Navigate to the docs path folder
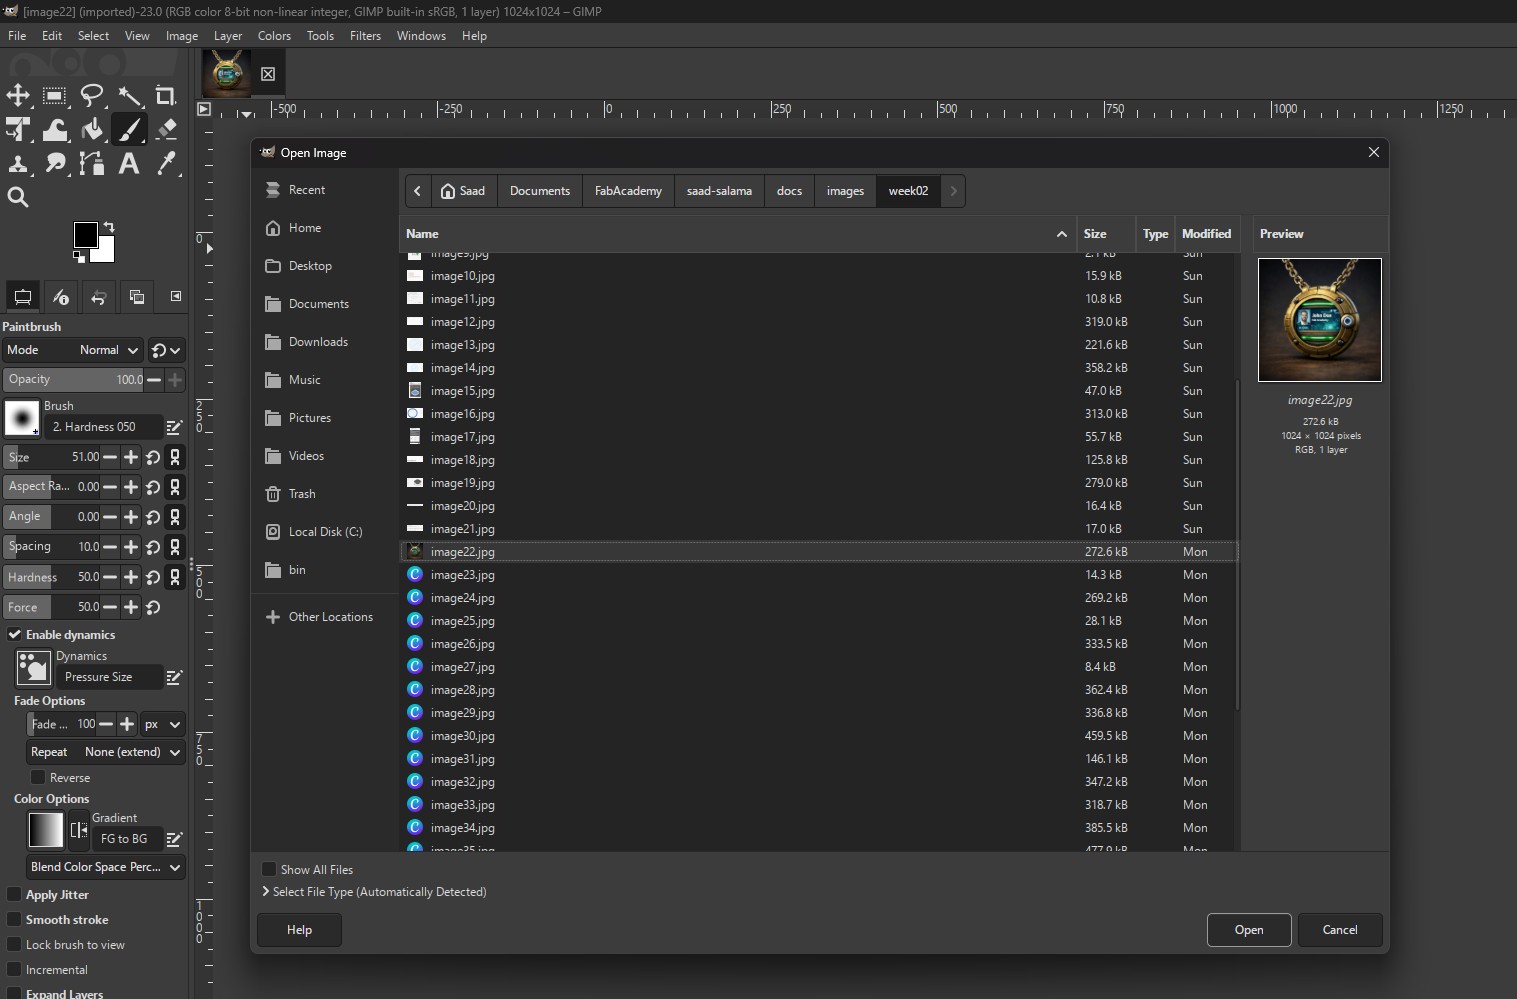The image size is (1517, 999). click(x=789, y=191)
